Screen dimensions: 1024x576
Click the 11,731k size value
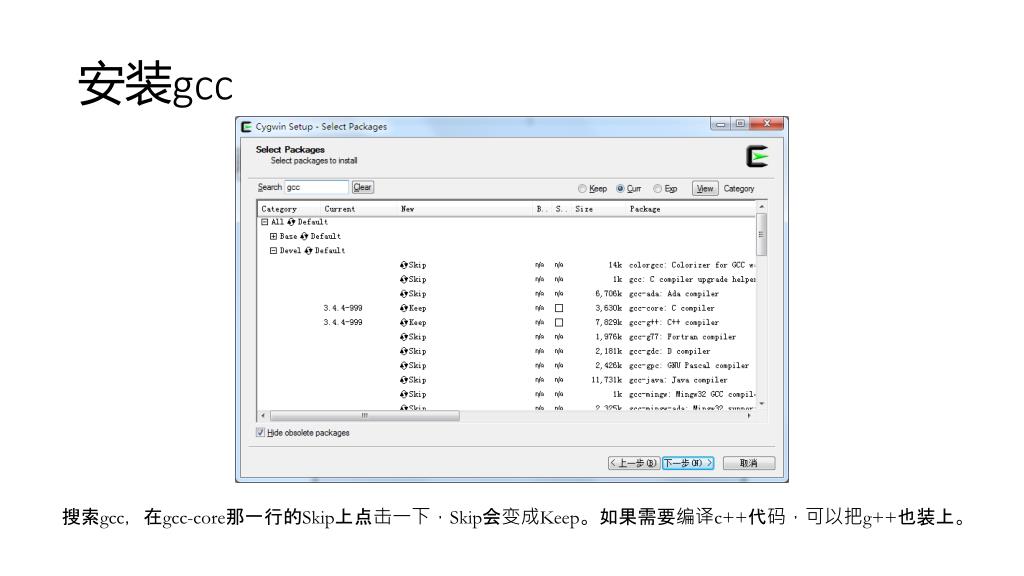[x=607, y=380]
